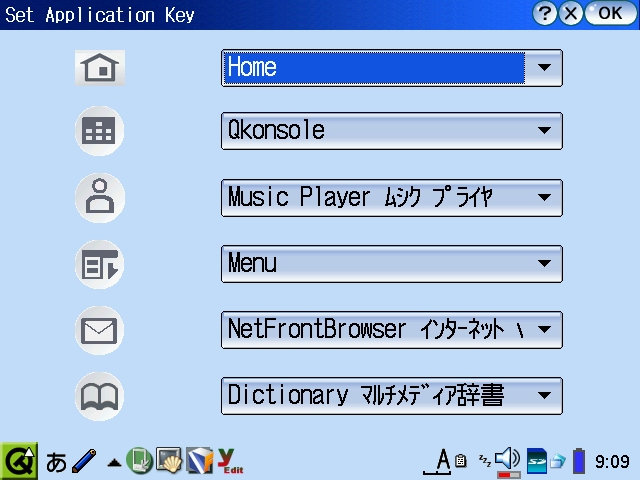
Task: Click the Home key icon
Action: (100, 68)
